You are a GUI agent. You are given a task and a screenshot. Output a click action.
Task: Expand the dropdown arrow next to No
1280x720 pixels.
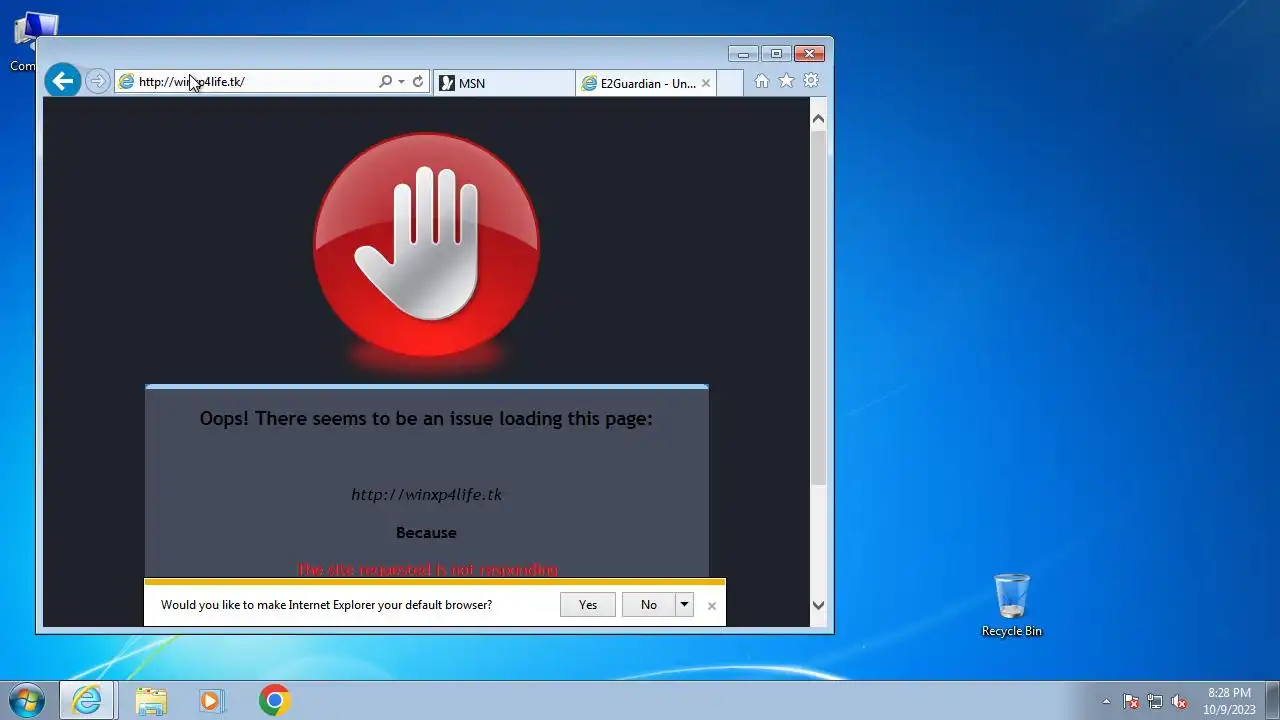point(685,604)
